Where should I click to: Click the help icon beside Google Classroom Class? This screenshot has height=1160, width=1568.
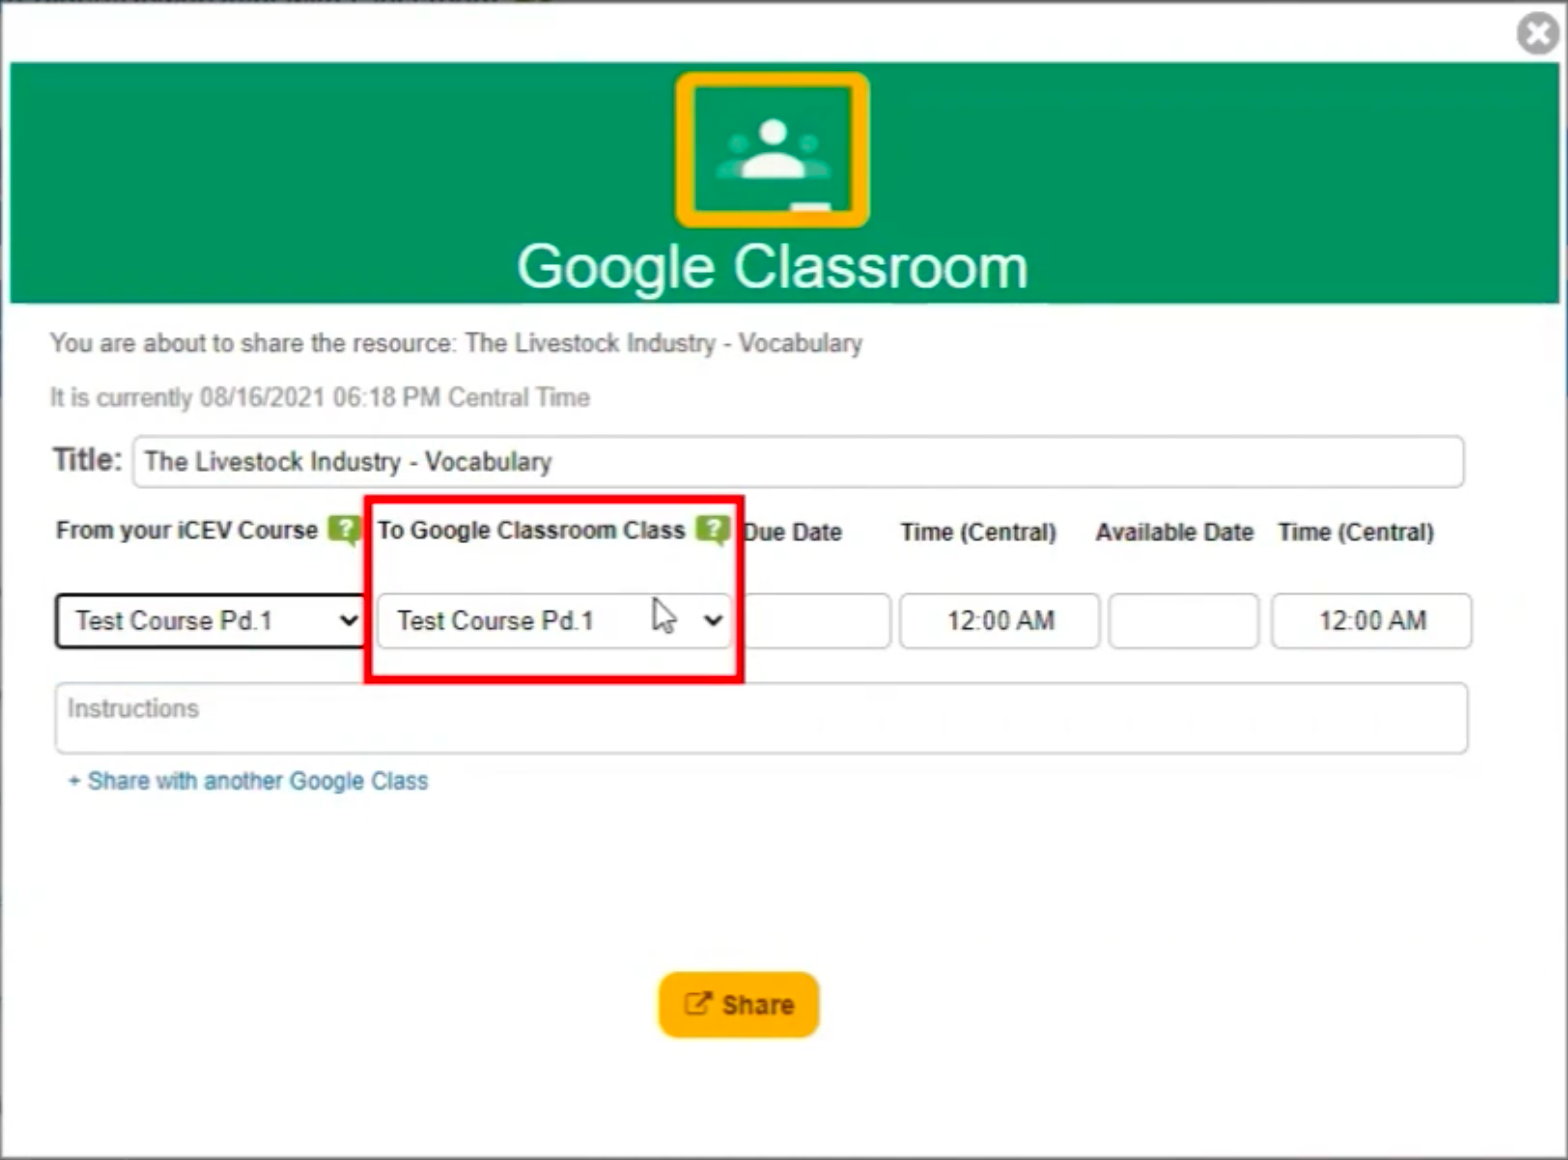713,529
